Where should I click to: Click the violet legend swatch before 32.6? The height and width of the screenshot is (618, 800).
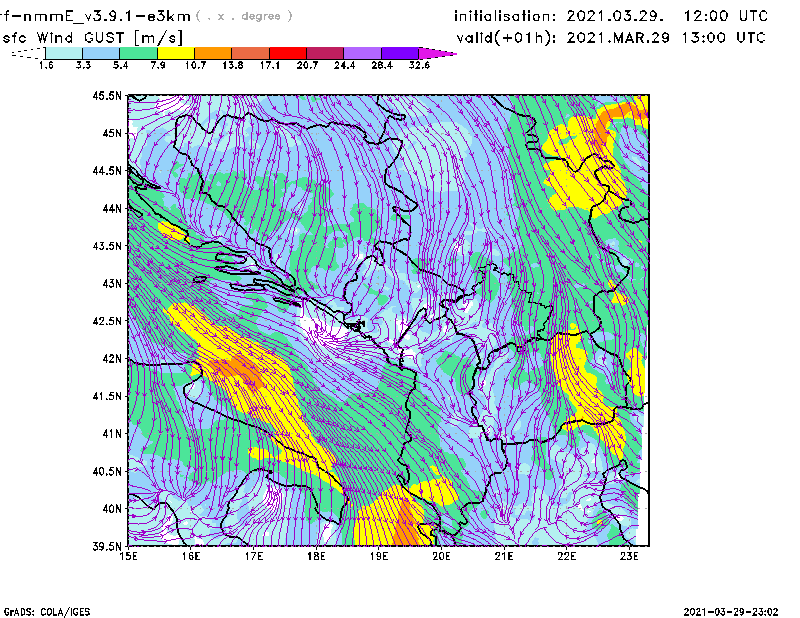point(400,53)
